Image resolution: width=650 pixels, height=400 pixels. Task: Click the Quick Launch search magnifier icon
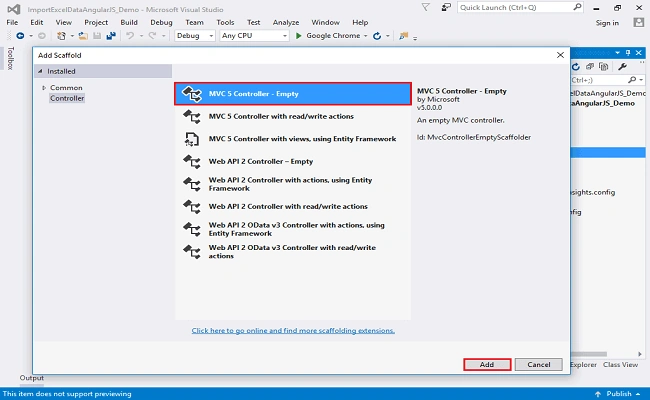[x=577, y=7]
